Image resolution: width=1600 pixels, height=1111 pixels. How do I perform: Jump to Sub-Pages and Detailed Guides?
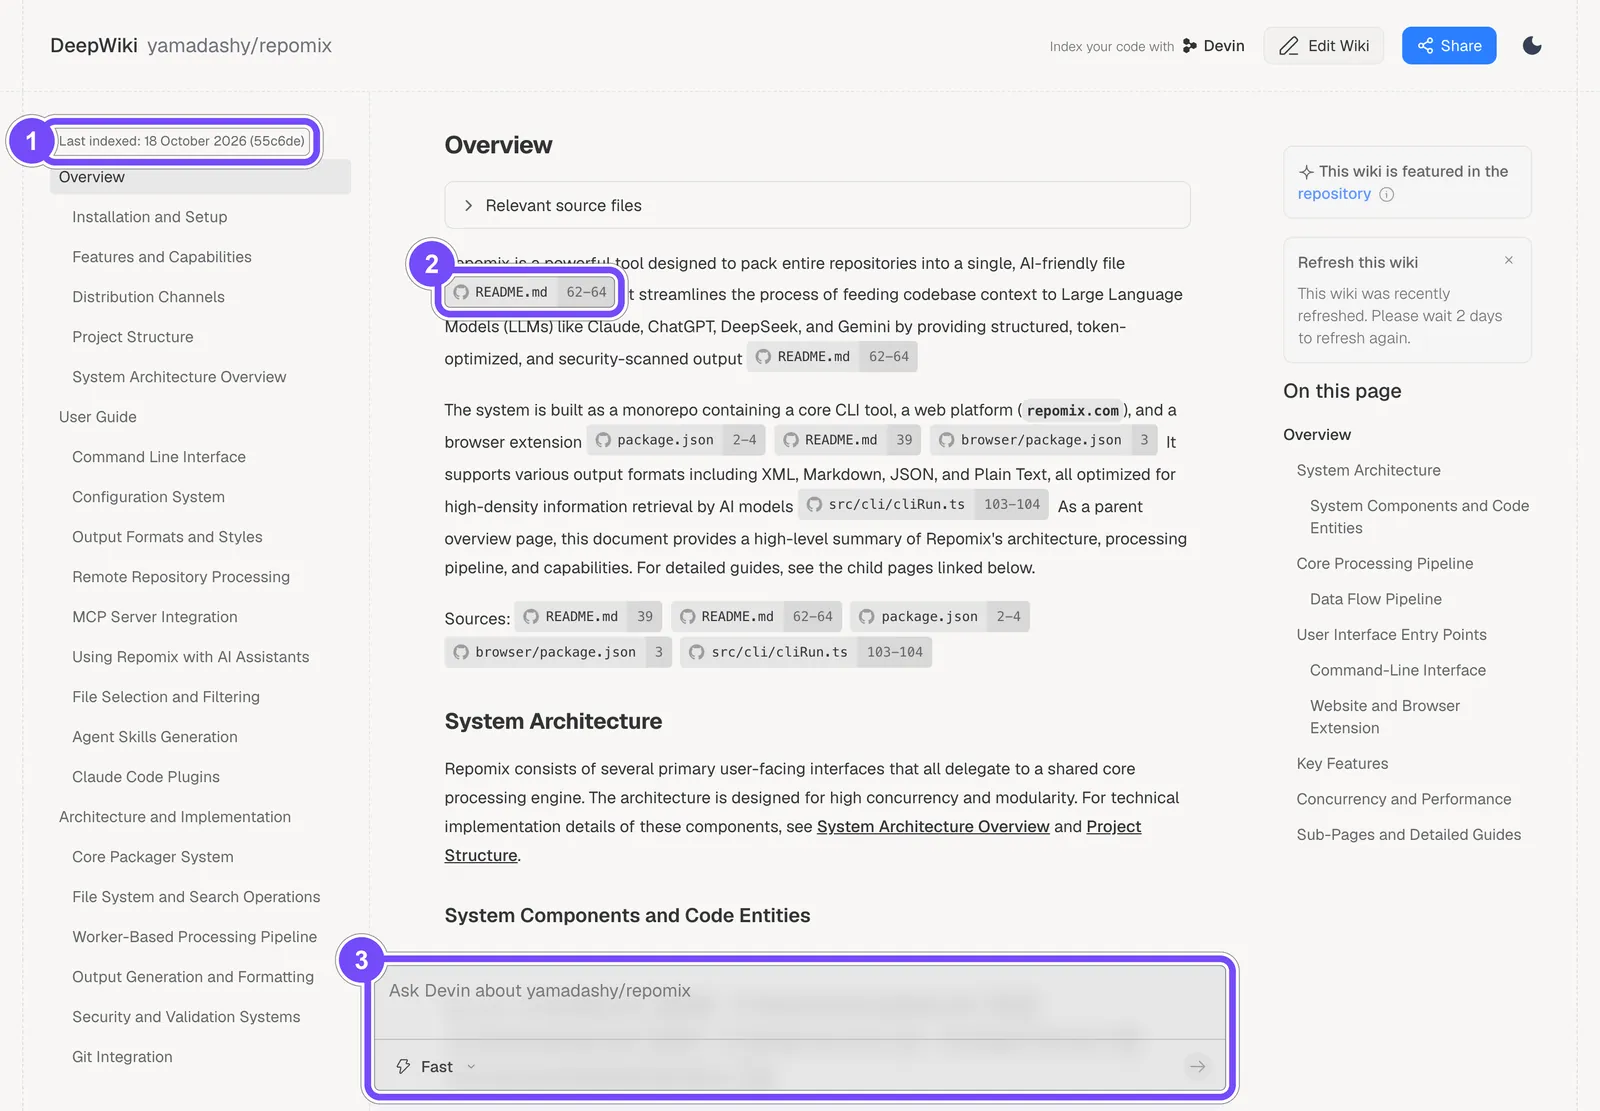tap(1409, 834)
